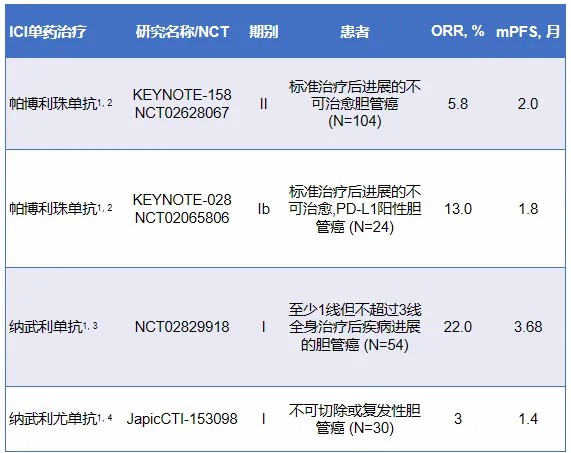Click the 纳武利单抗 drug name cell
This screenshot has width=571, height=453.
54,327
